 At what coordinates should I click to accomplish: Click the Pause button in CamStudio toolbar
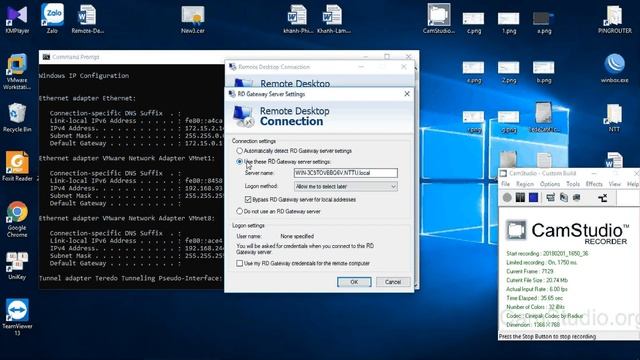(520, 198)
